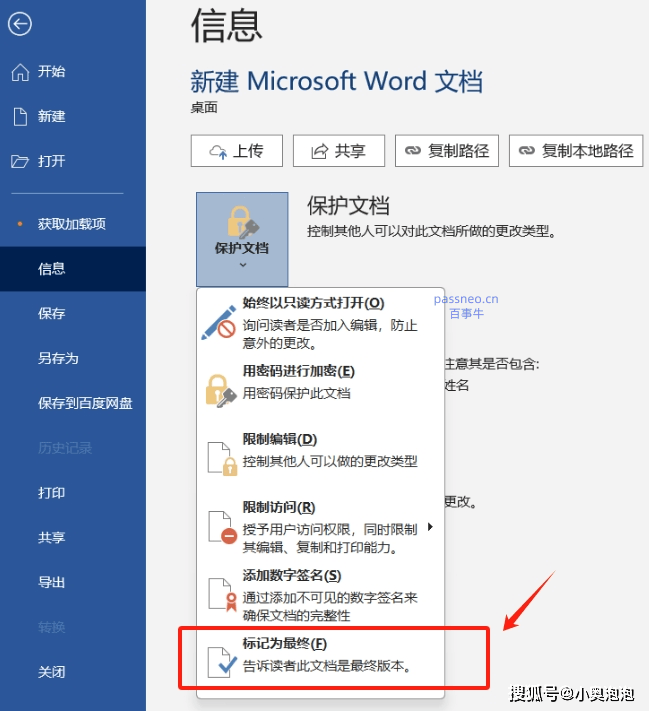Open 开始 in the sidebar

(x=73, y=72)
